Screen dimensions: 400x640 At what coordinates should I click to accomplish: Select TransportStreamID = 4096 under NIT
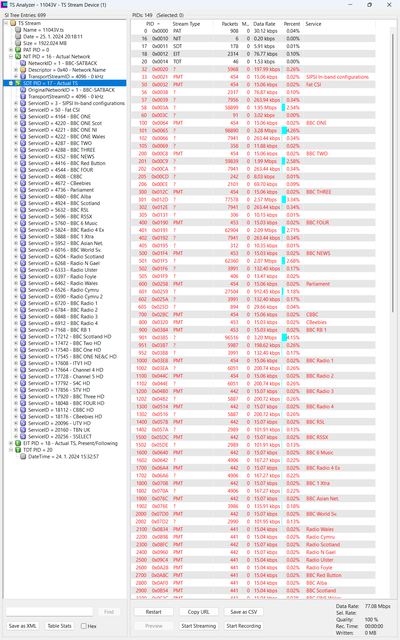point(66,76)
